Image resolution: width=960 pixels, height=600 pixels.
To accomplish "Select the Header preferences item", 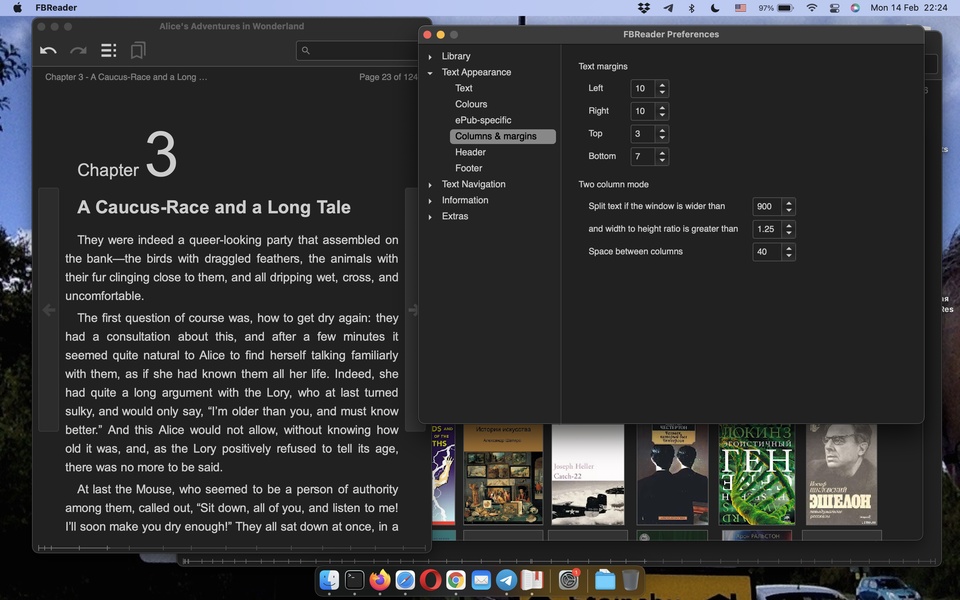I will pos(470,152).
